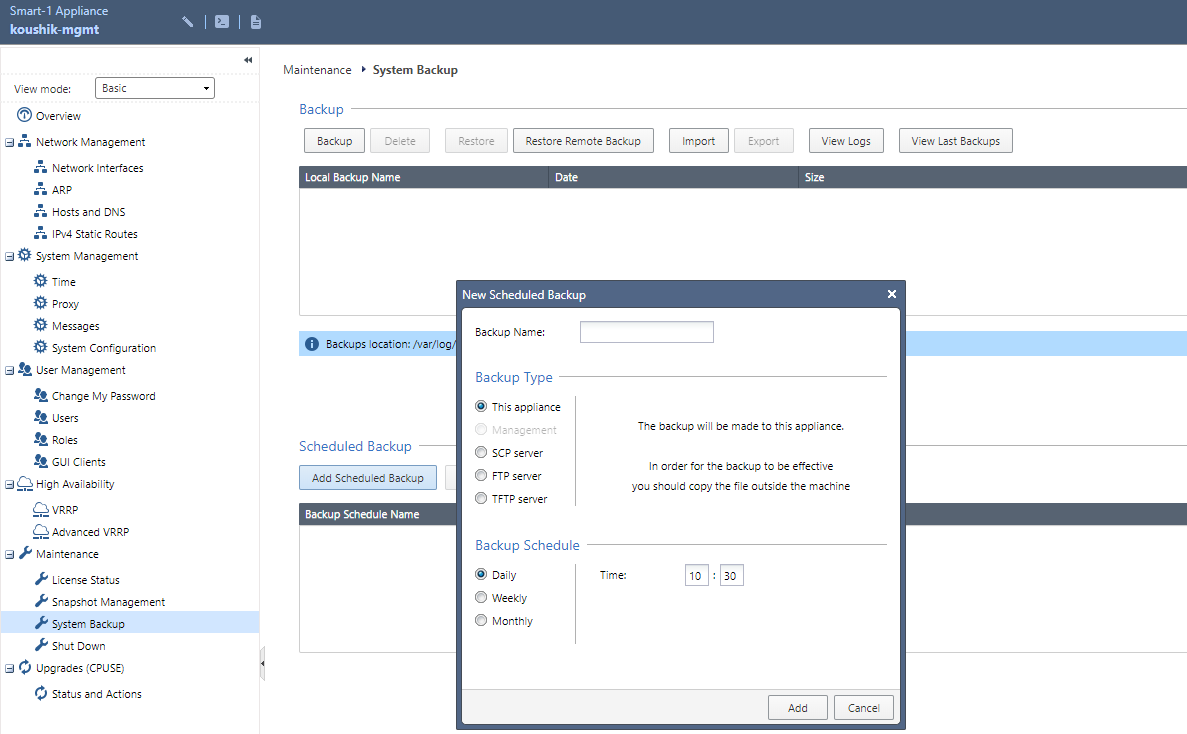Screen dimensions: 1187x734
Task: Collapse the Network Management tree section
Action: tap(9, 143)
